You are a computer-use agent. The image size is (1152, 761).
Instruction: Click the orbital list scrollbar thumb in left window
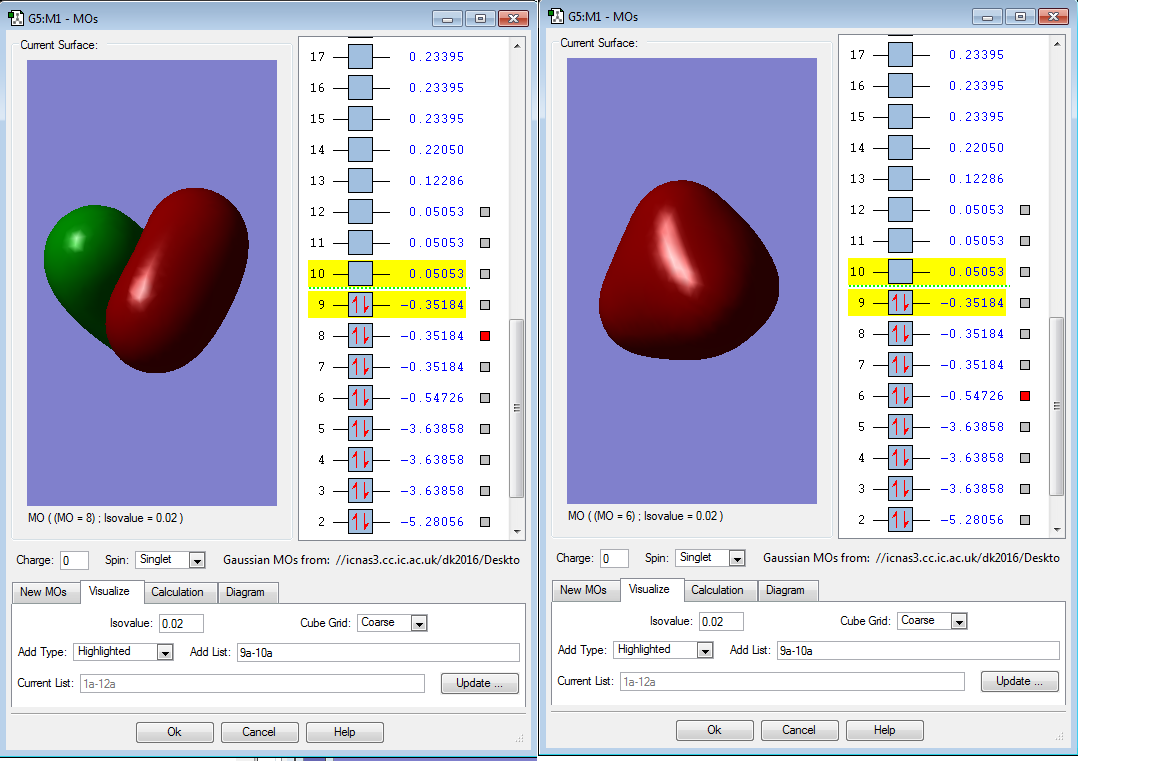516,407
